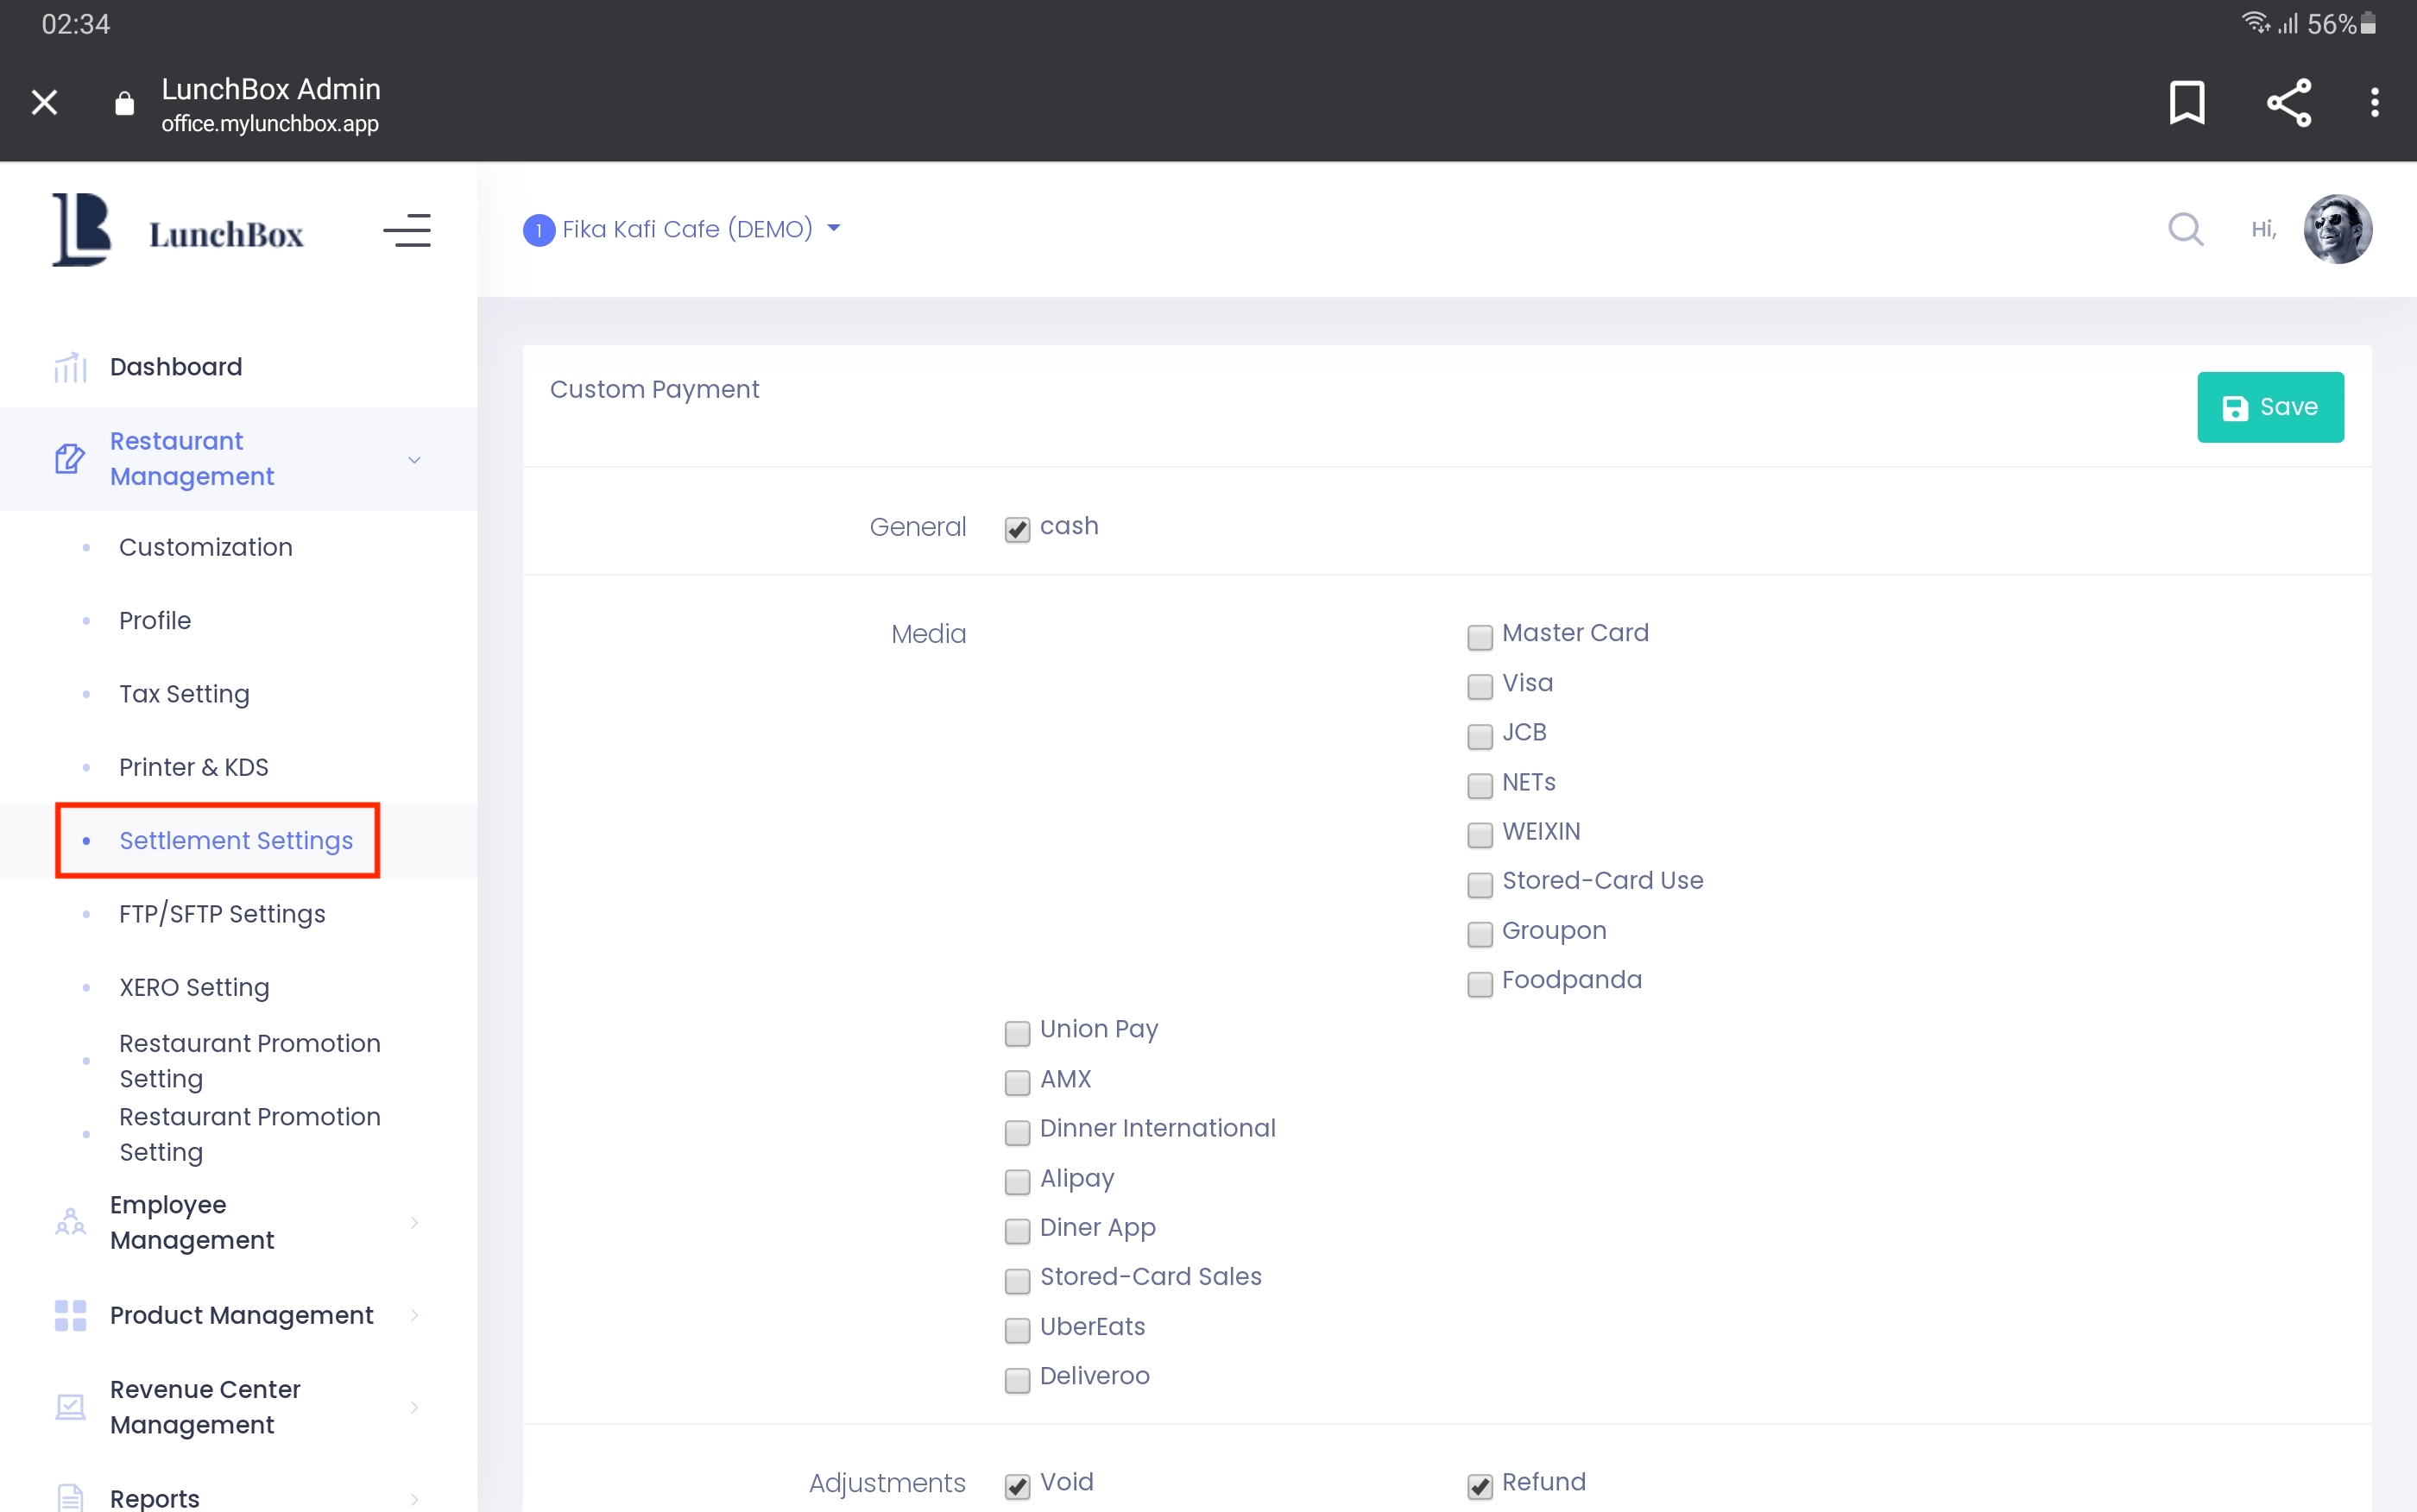2417x1512 pixels.
Task: Click the LunchBox logo
Action: tap(177, 230)
